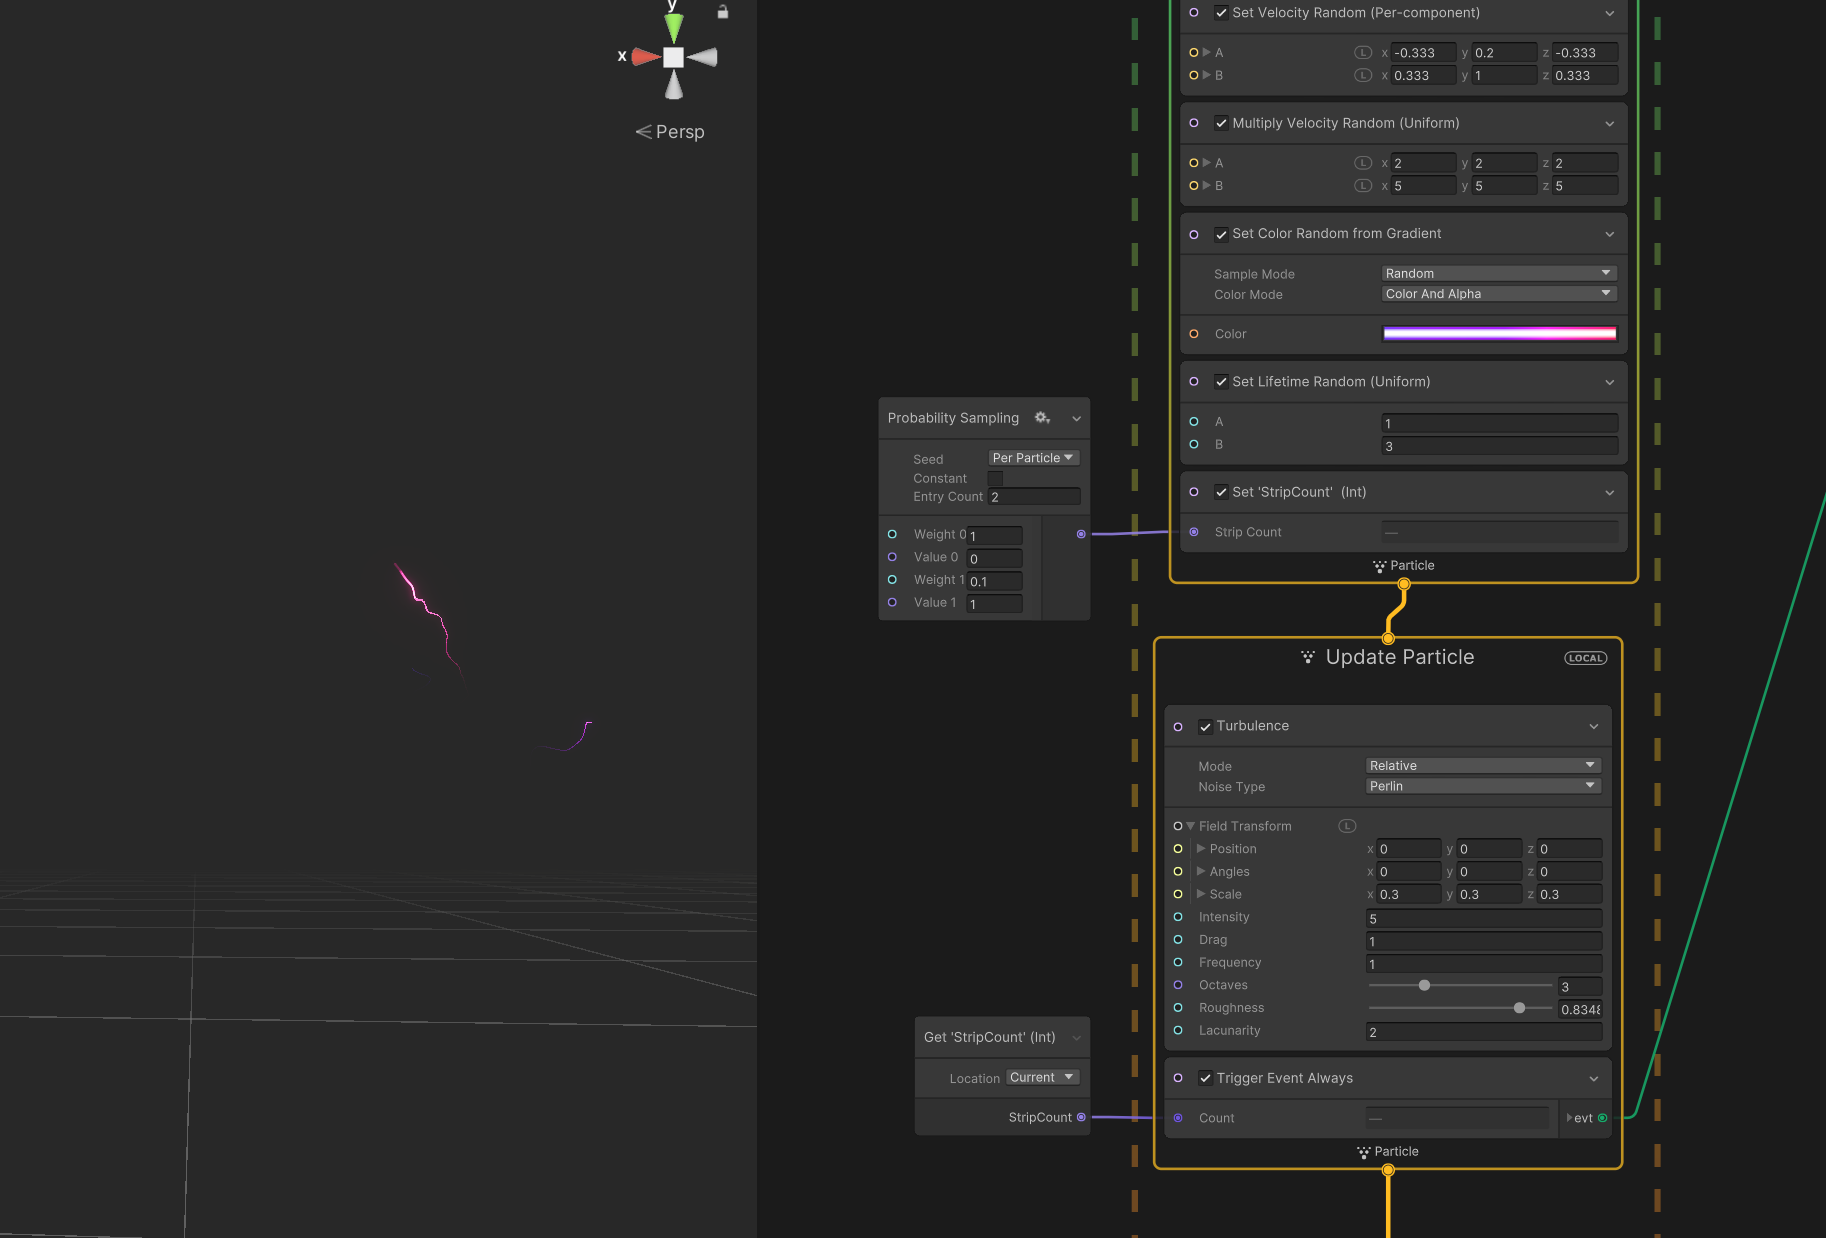Click the bottom grey cone of scene gizmo
Viewport: 1826px width, 1238px height.
pyautogui.click(x=674, y=86)
